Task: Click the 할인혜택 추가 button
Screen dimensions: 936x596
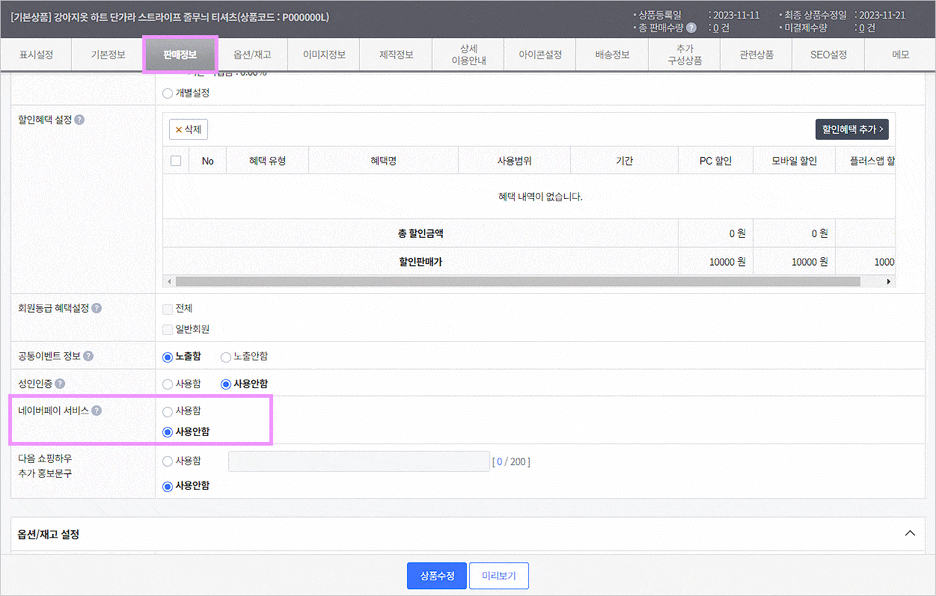Action: coord(852,130)
